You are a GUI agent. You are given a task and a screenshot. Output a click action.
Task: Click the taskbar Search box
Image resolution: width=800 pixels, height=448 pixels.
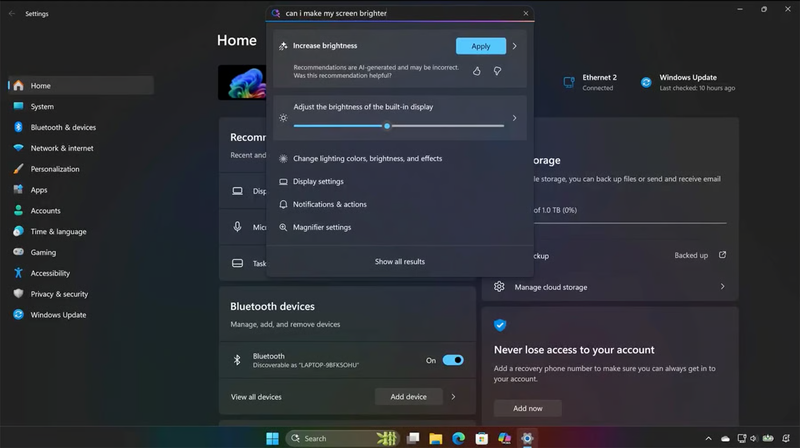(343, 438)
